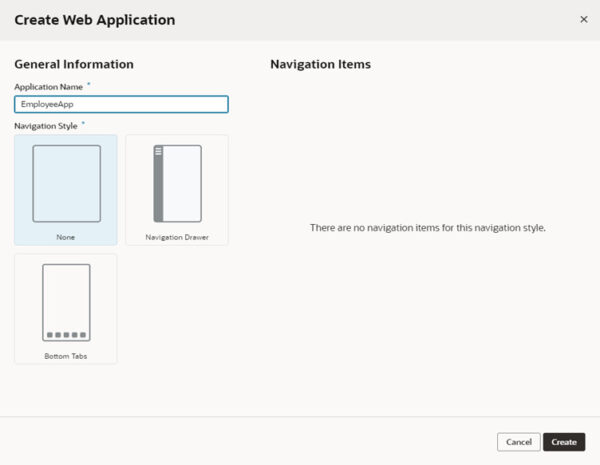Click the "Navigation Drawer" caption text
This screenshot has width=600, height=465.
click(x=177, y=237)
